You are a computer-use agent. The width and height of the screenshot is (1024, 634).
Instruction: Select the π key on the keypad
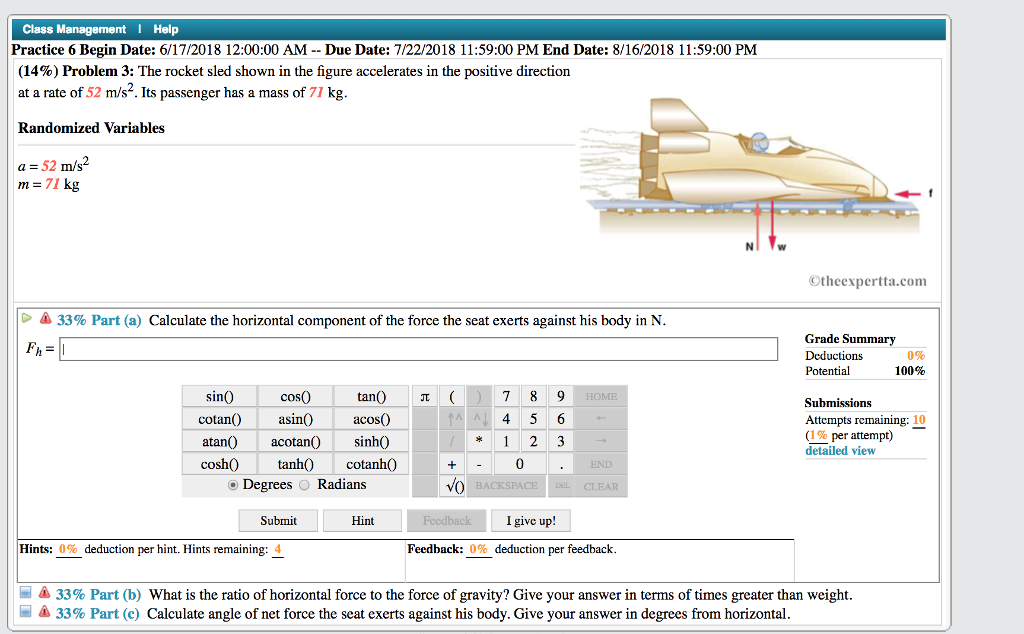click(x=424, y=396)
